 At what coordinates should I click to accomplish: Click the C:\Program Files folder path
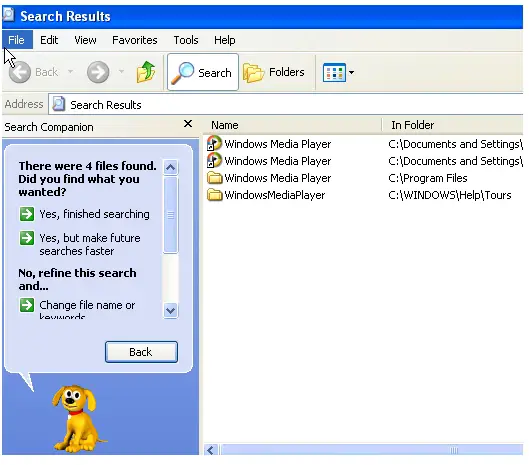428,178
